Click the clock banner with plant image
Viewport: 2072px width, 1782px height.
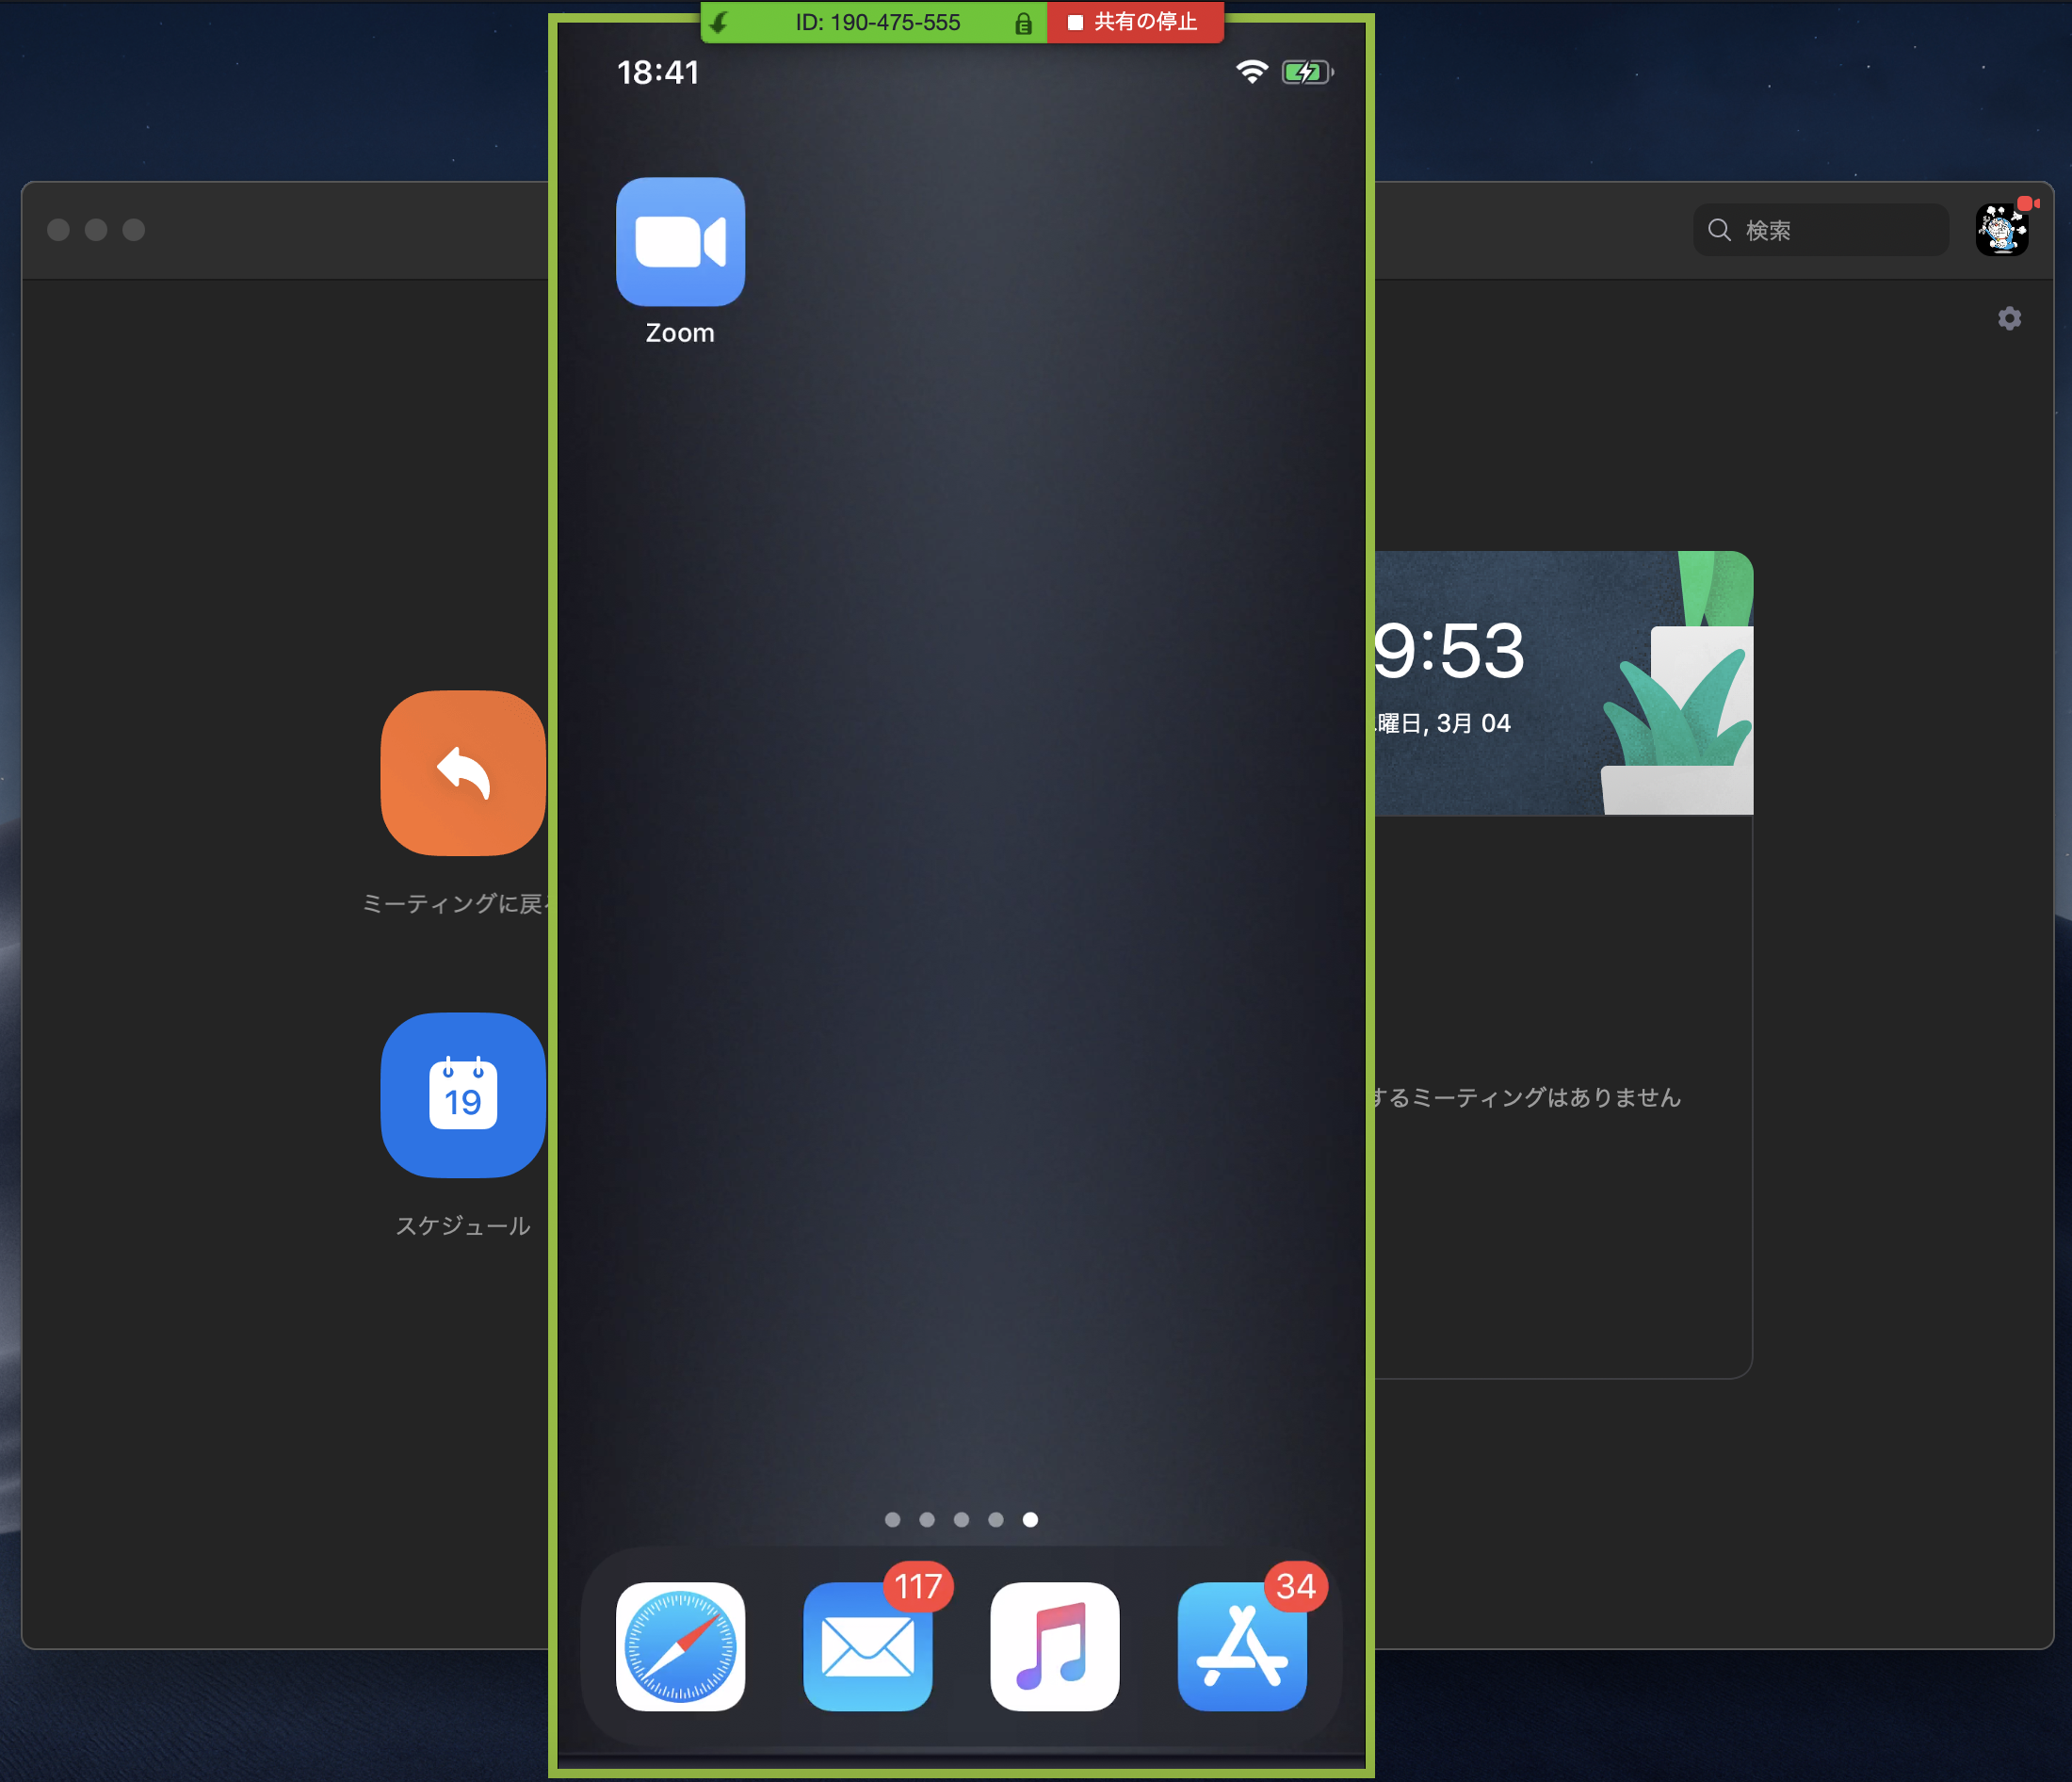click(1563, 683)
